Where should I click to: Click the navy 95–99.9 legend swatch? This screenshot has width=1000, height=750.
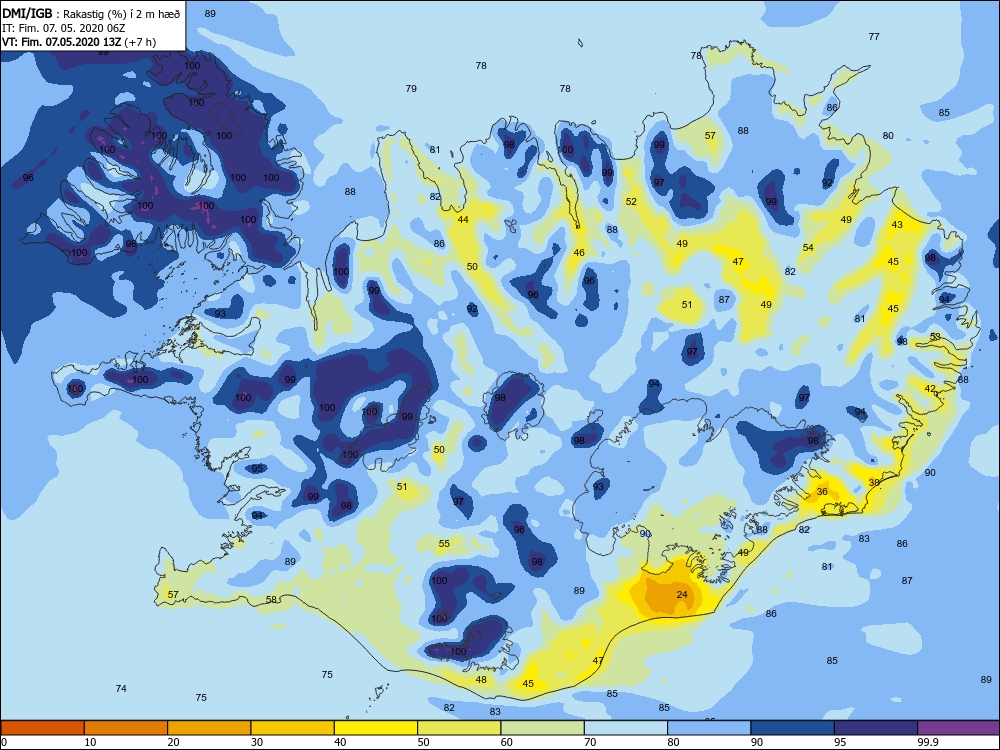876,728
